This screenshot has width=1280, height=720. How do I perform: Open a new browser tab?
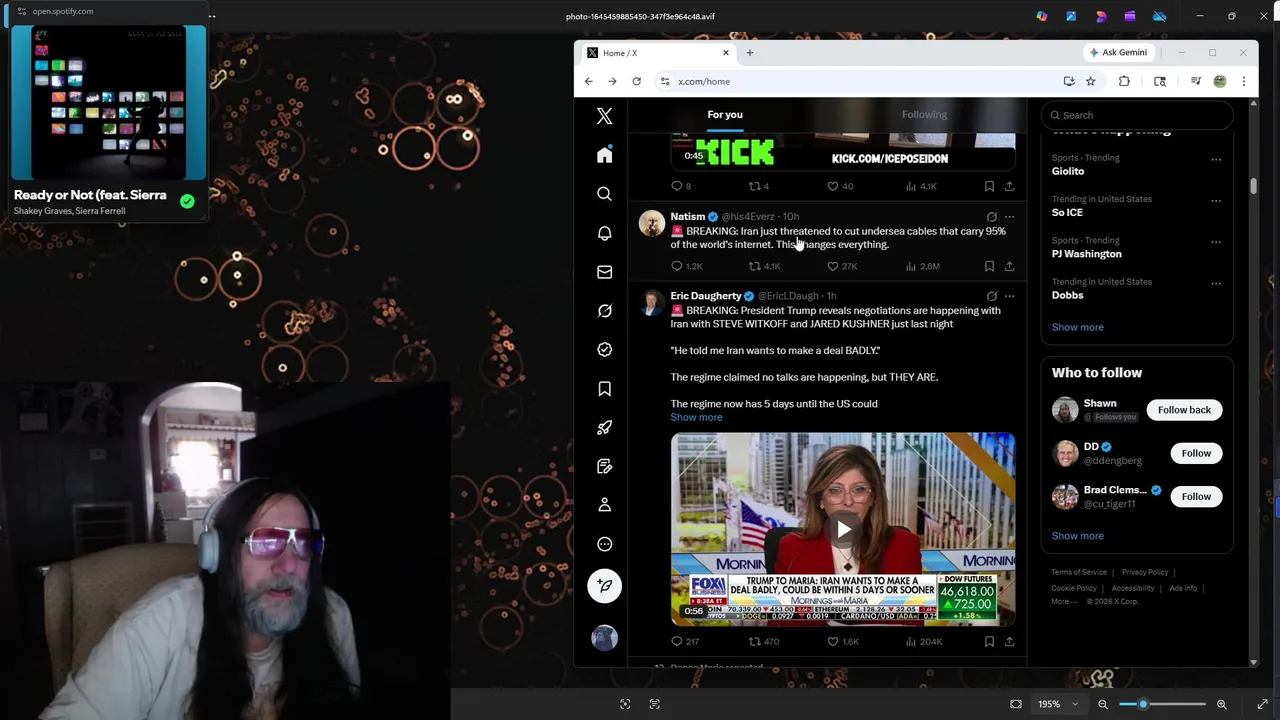coord(749,53)
